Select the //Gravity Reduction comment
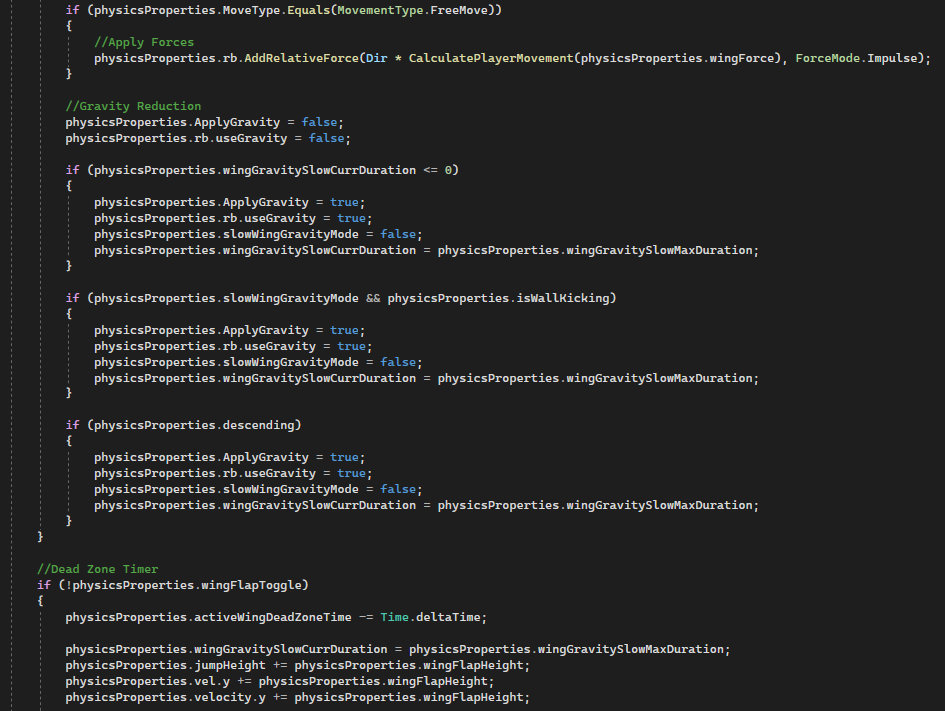Viewport: 945px width, 711px height. click(133, 106)
